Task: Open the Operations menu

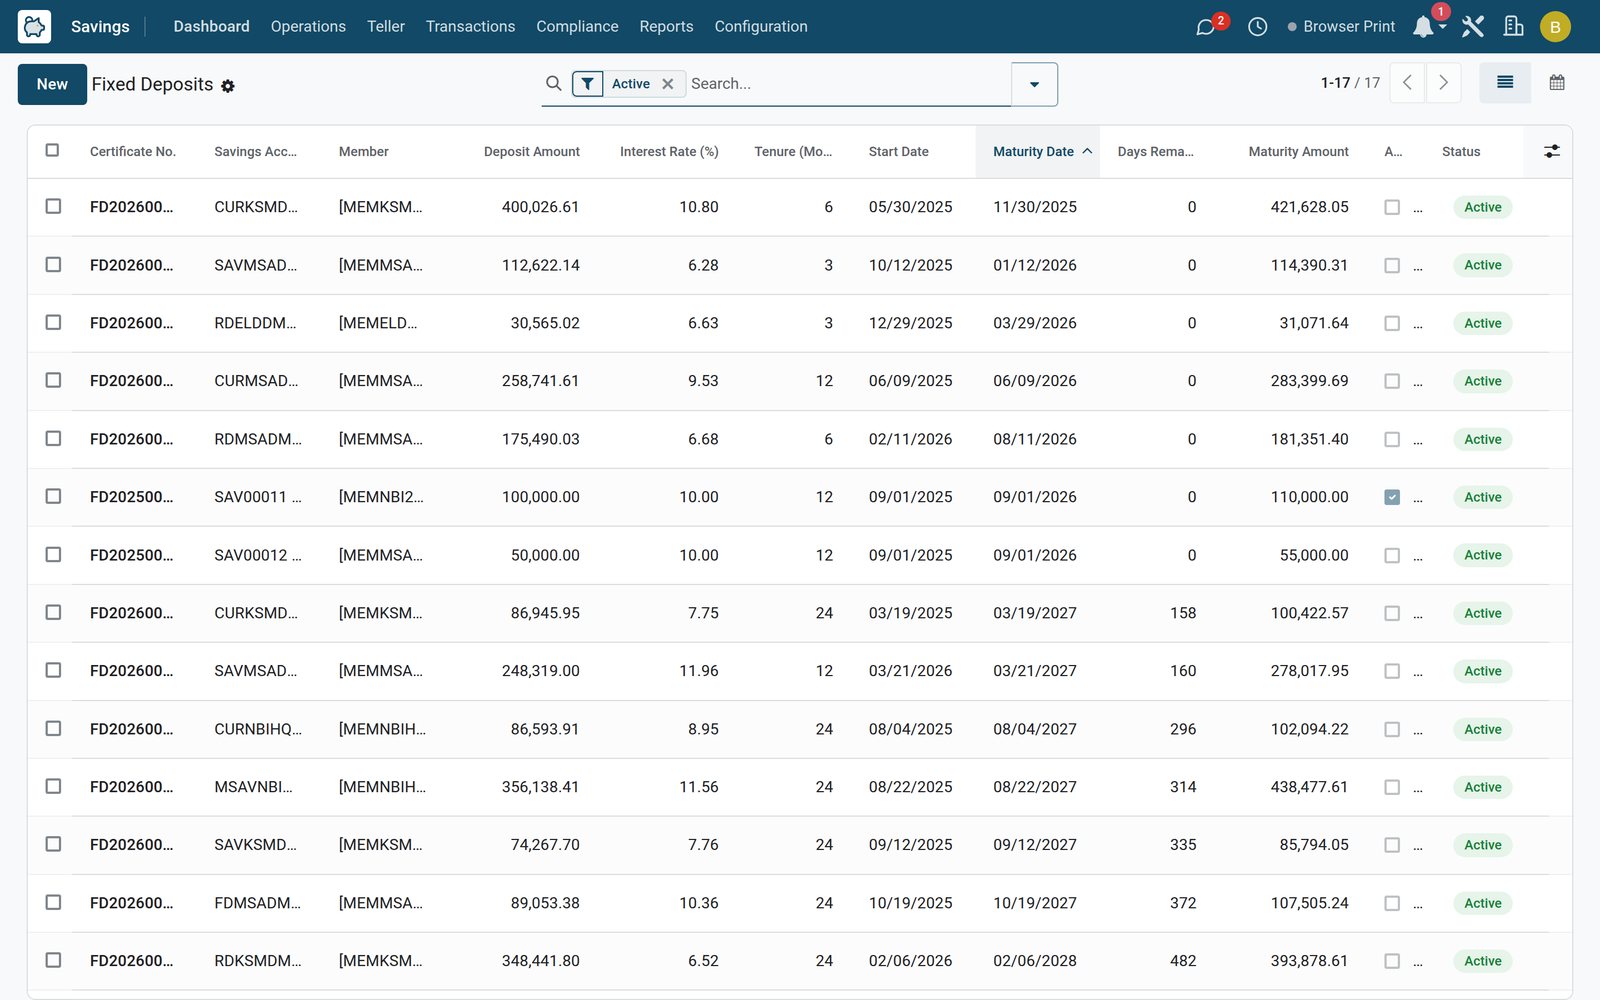Action: coord(308,27)
